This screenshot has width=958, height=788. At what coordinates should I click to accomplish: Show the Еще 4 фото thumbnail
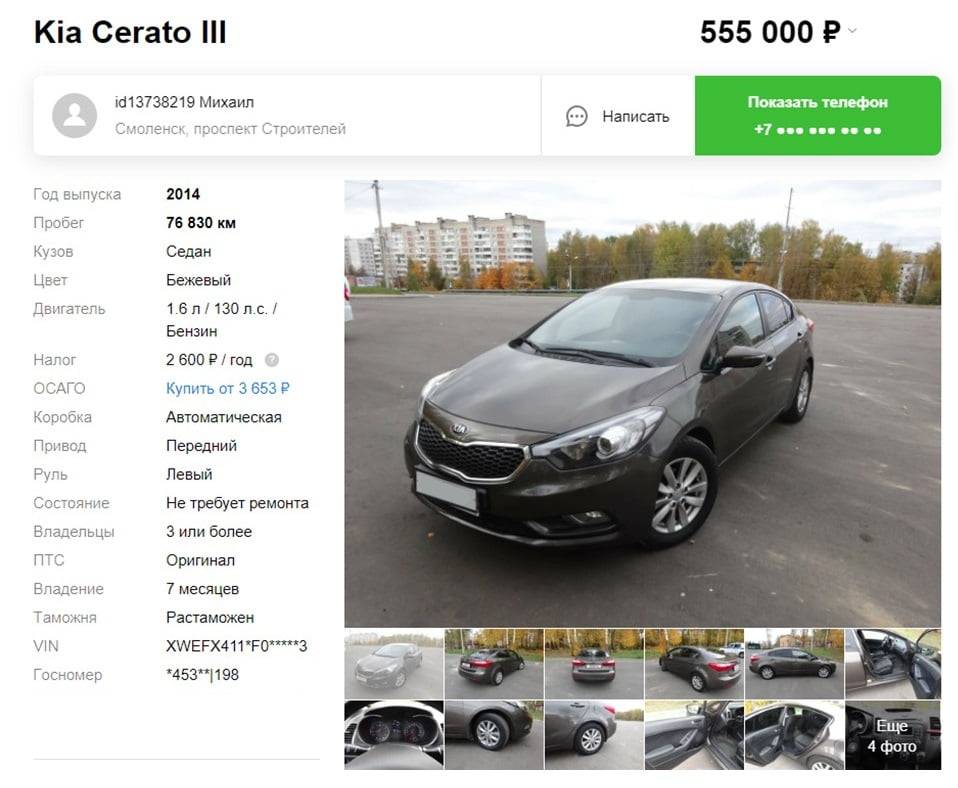coord(893,735)
